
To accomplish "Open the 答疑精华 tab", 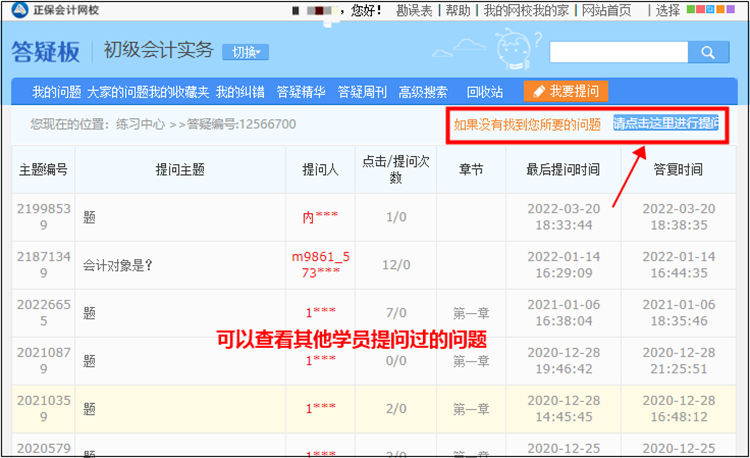I will 301,91.
